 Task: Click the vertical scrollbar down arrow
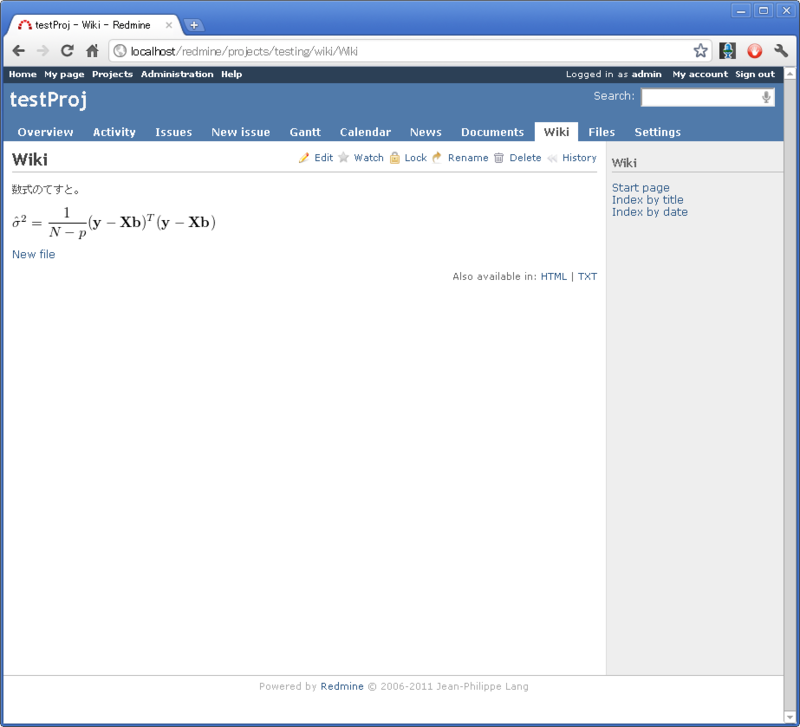pyautogui.click(x=789, y=716)
